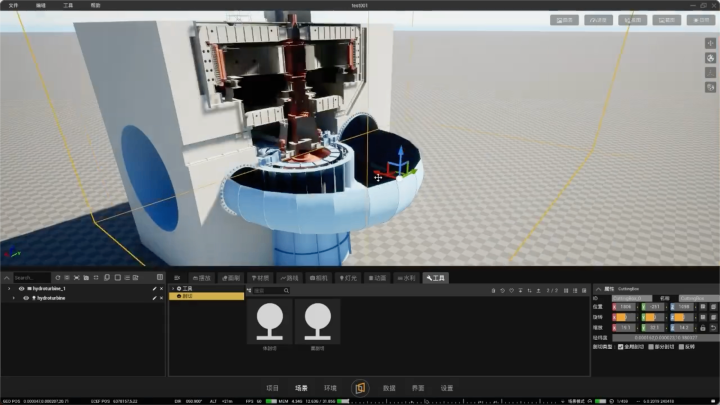The image size is (720, 405).
Task: Select the left cutting tool thumbnail
Action: [269, 321]
